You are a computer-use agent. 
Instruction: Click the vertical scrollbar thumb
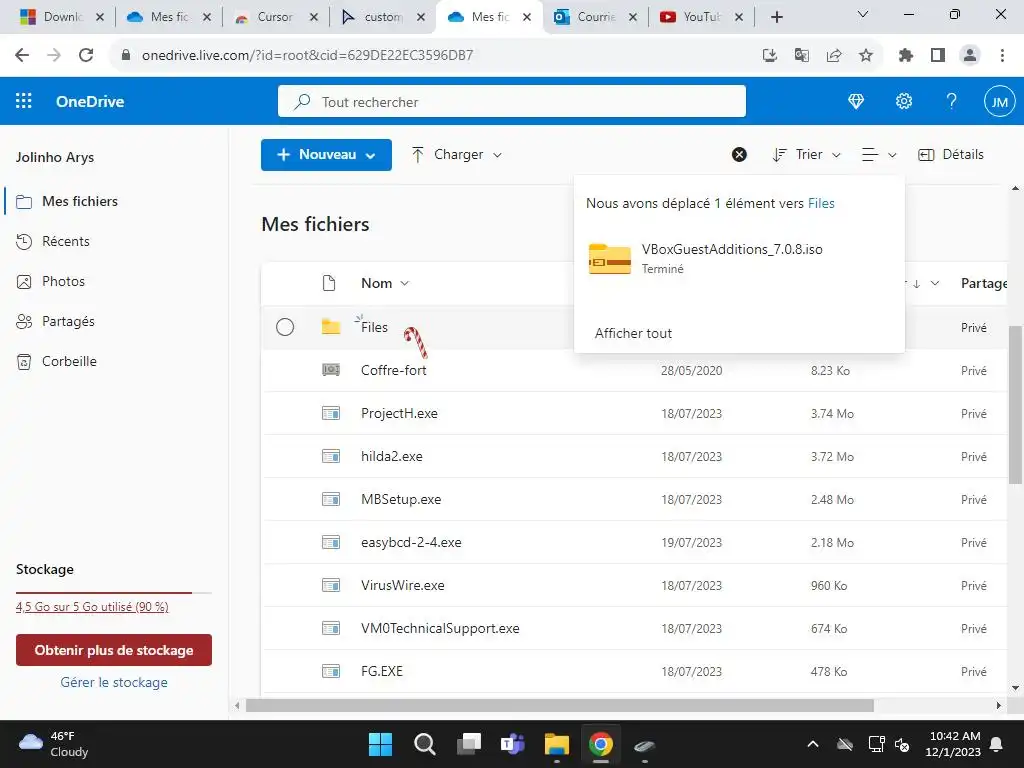click(1015, 405)
